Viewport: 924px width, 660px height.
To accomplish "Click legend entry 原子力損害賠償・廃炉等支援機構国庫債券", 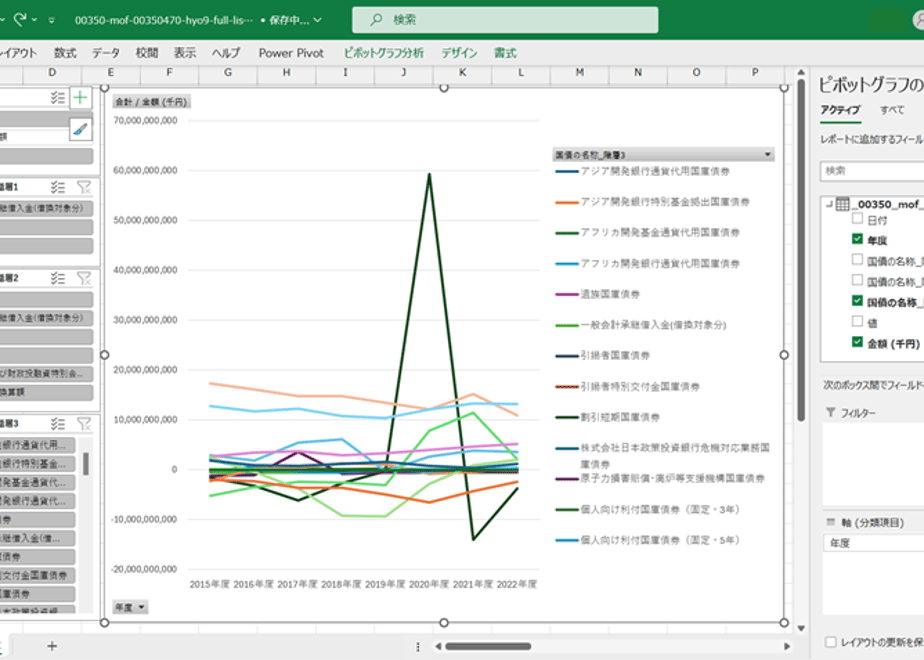I will 660,478.
